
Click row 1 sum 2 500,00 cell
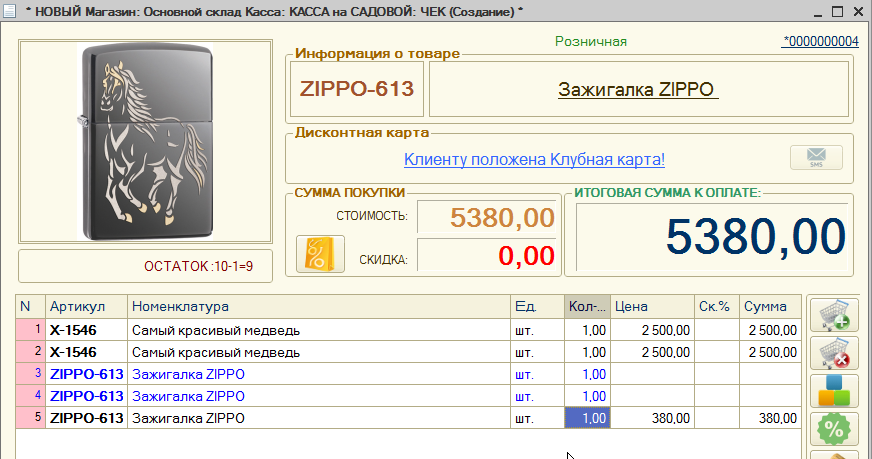click(770, 330)
